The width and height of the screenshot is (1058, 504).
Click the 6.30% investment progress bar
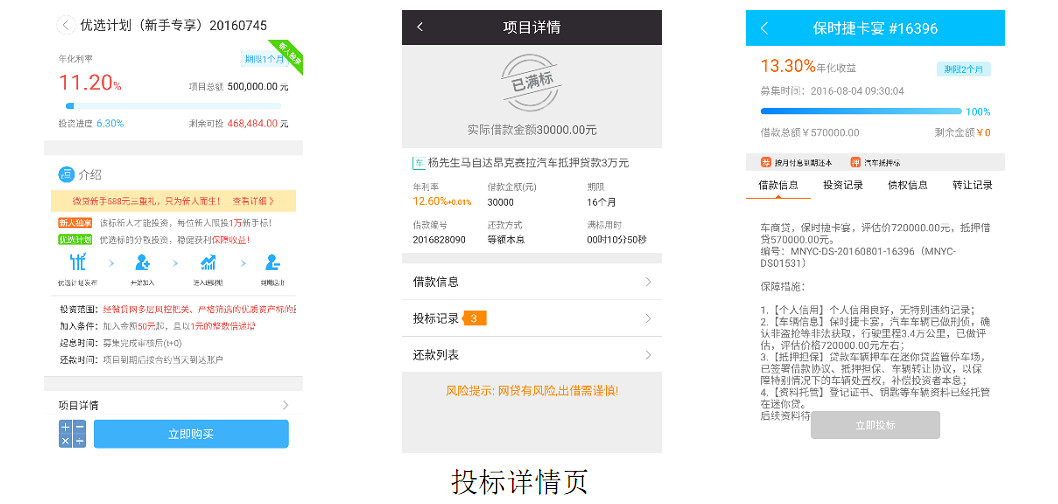(x=173, y=106)
